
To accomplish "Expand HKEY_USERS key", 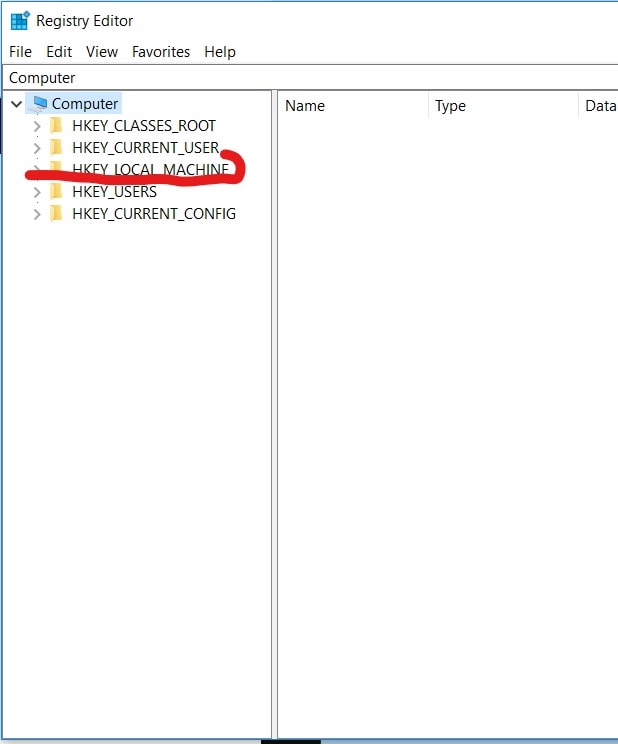I will [x=37, y=192].
